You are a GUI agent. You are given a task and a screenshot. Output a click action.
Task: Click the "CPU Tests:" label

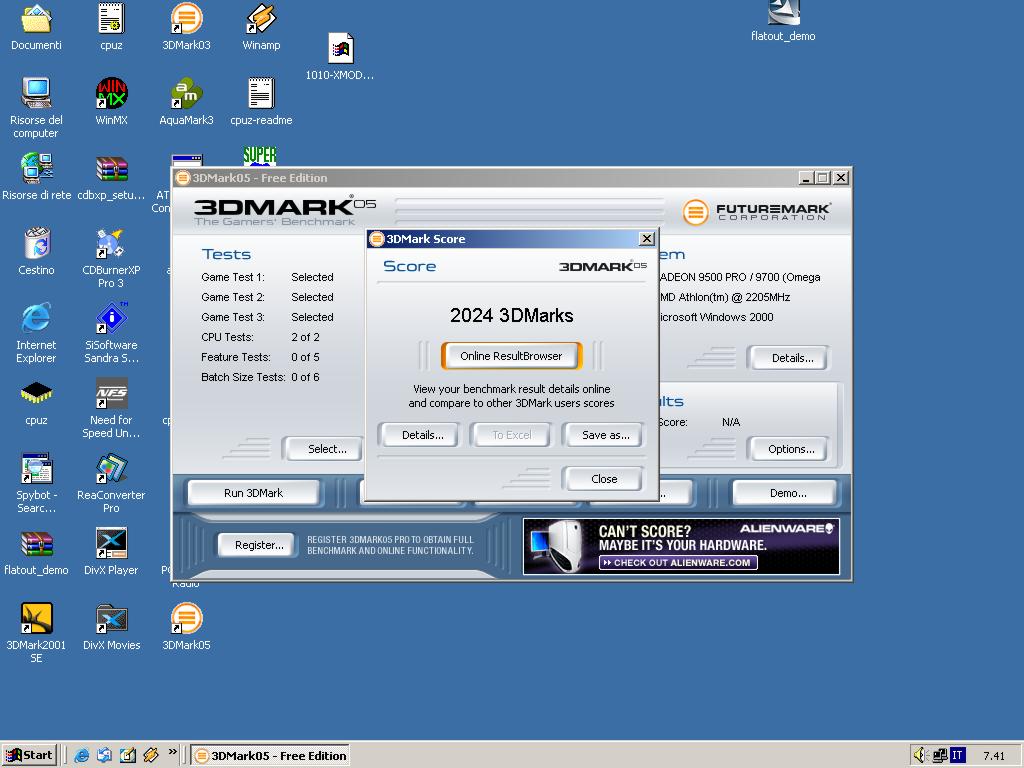[x=227, y=337]
